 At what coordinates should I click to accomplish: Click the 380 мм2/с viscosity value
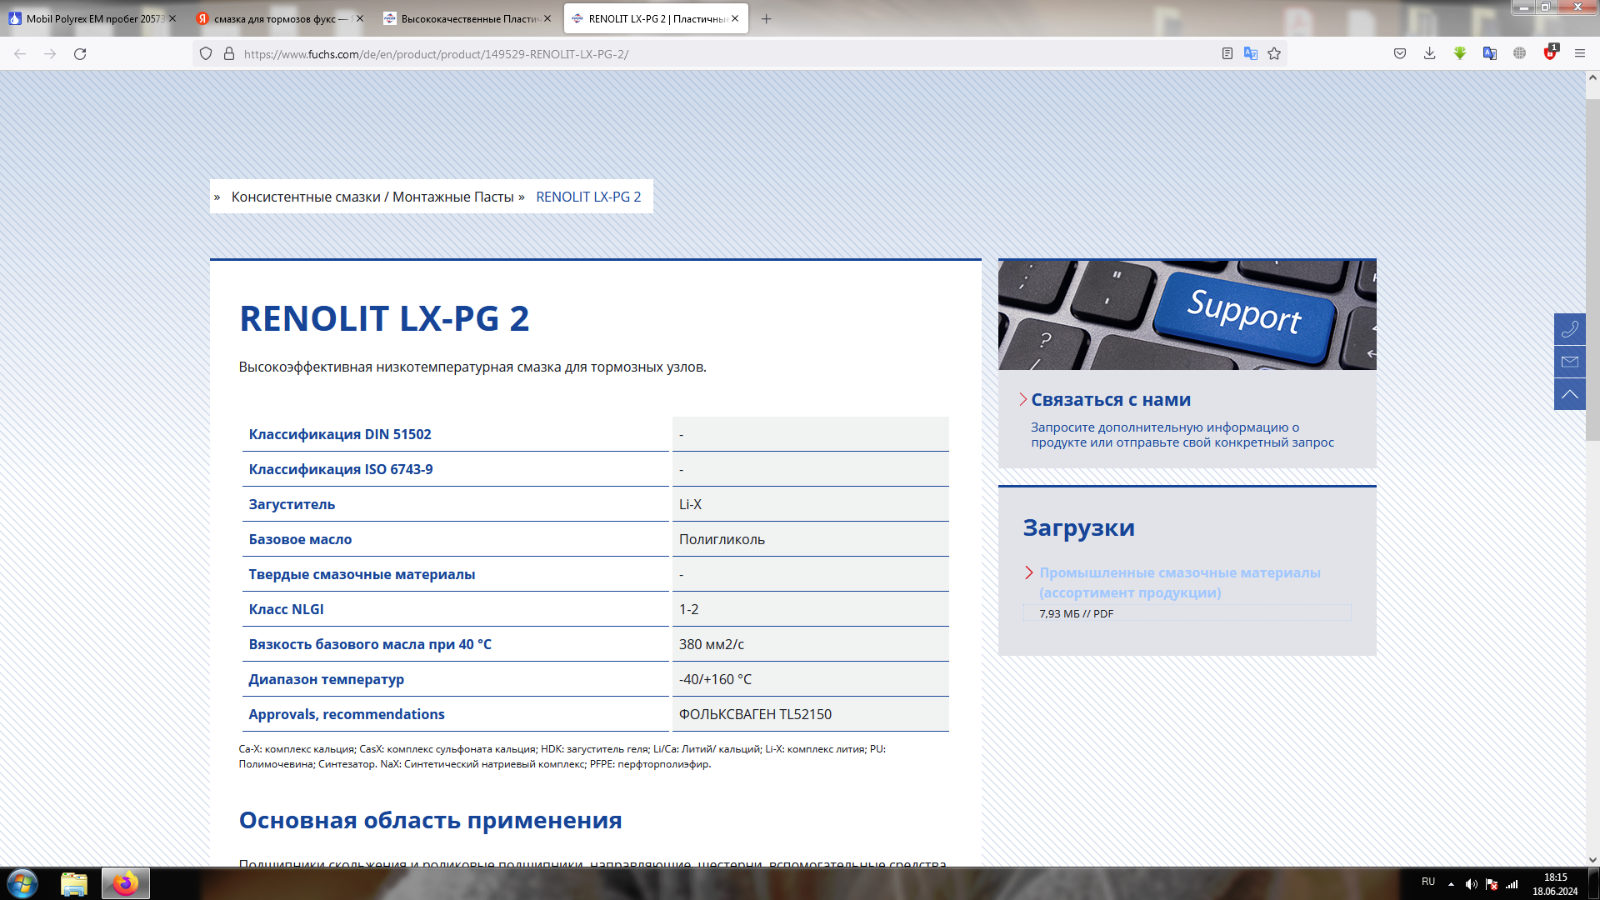712,644
